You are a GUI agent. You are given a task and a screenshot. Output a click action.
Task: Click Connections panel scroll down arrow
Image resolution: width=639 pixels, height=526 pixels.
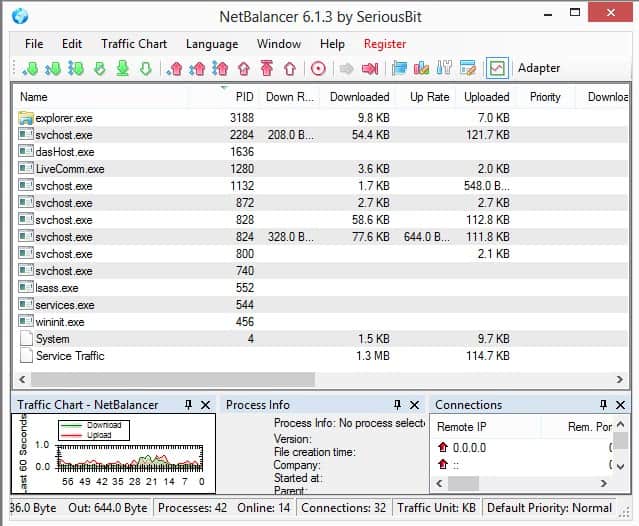620,466
